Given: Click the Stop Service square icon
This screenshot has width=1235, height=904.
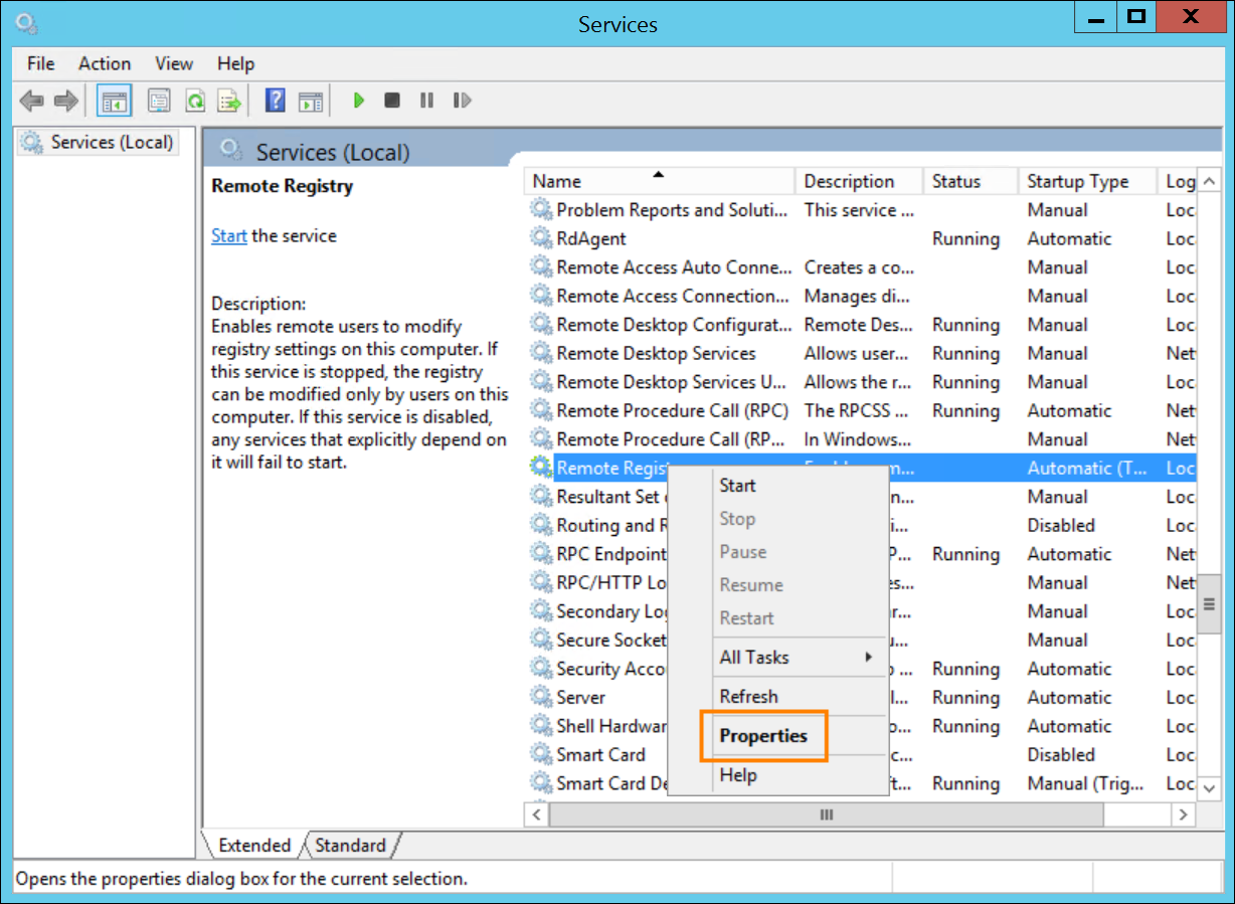Looking at the screenshot, I should click(392, 100).
